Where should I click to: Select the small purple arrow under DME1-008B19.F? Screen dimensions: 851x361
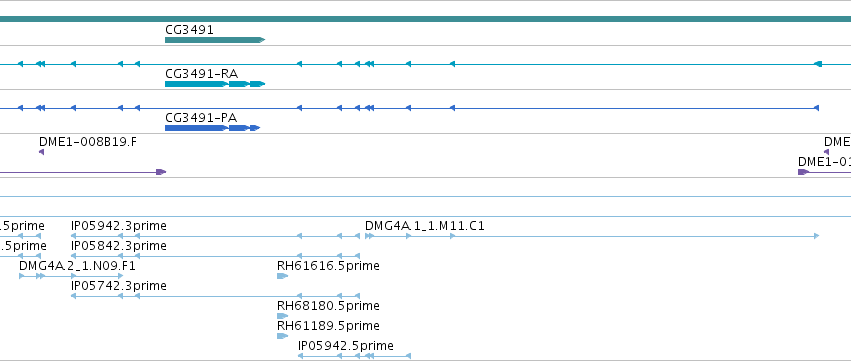click(x=41, y=152)
